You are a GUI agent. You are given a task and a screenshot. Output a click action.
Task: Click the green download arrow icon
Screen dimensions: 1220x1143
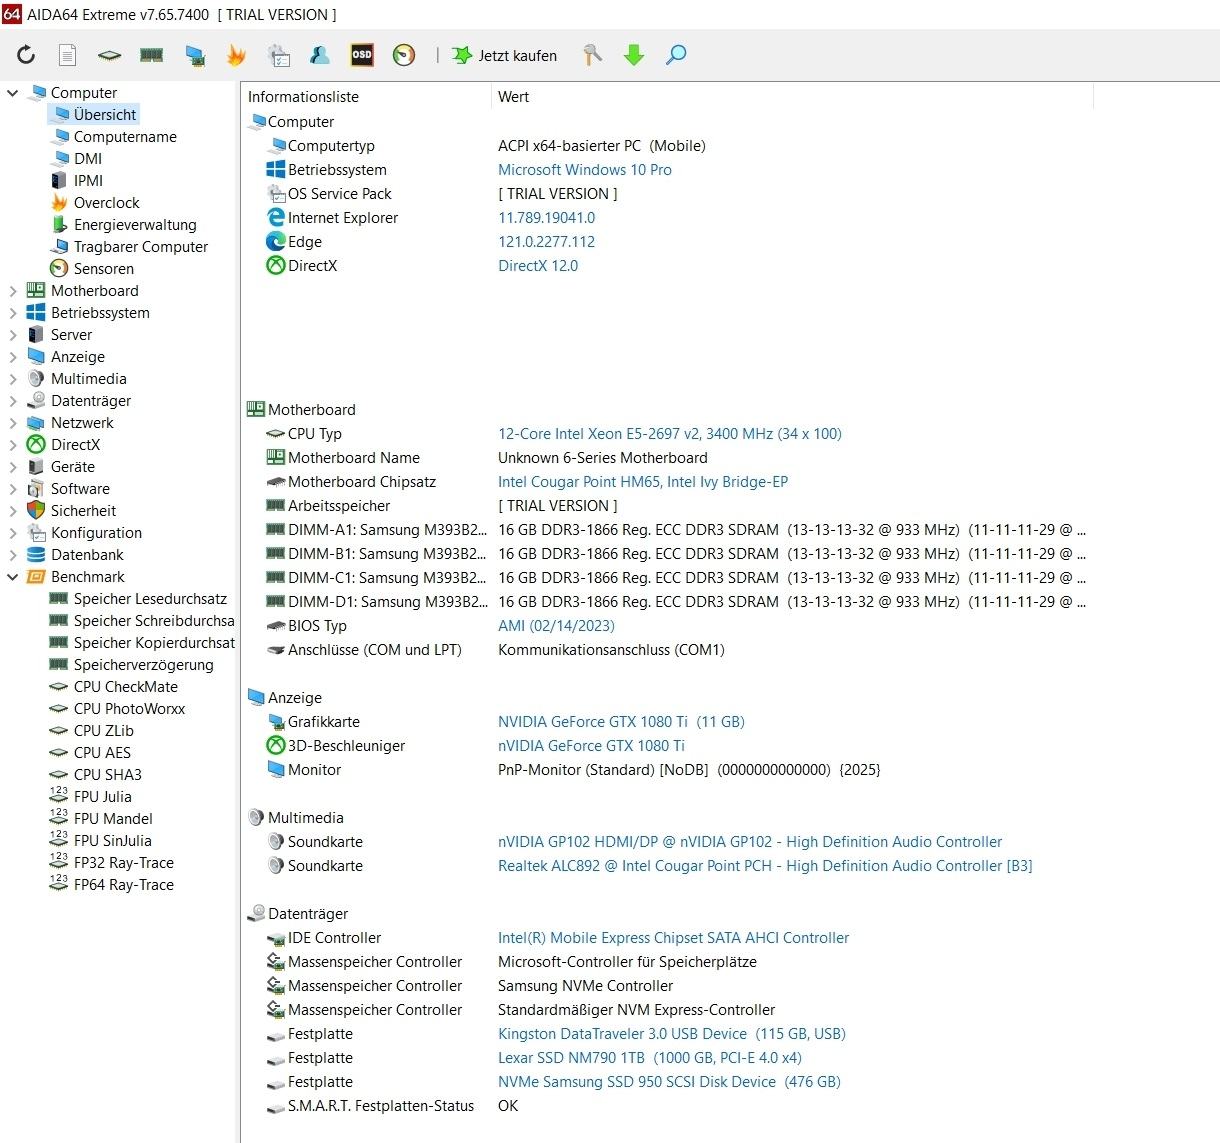(x=634, y=55)
